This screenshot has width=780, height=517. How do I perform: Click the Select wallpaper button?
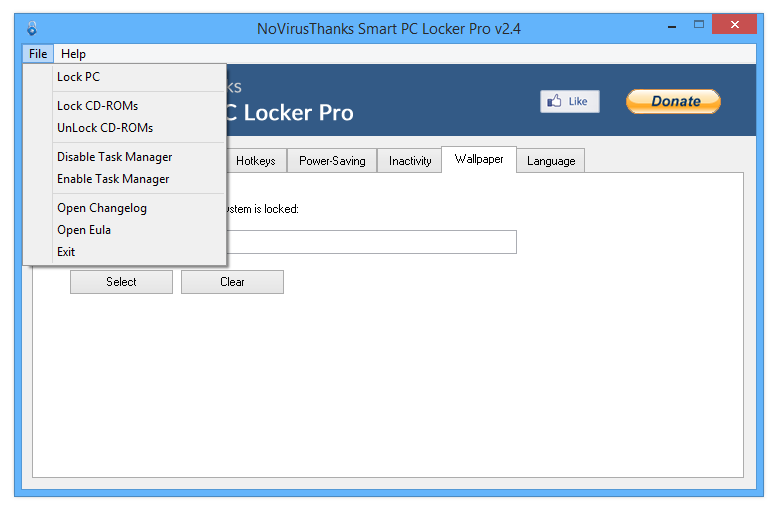[121, 282]
